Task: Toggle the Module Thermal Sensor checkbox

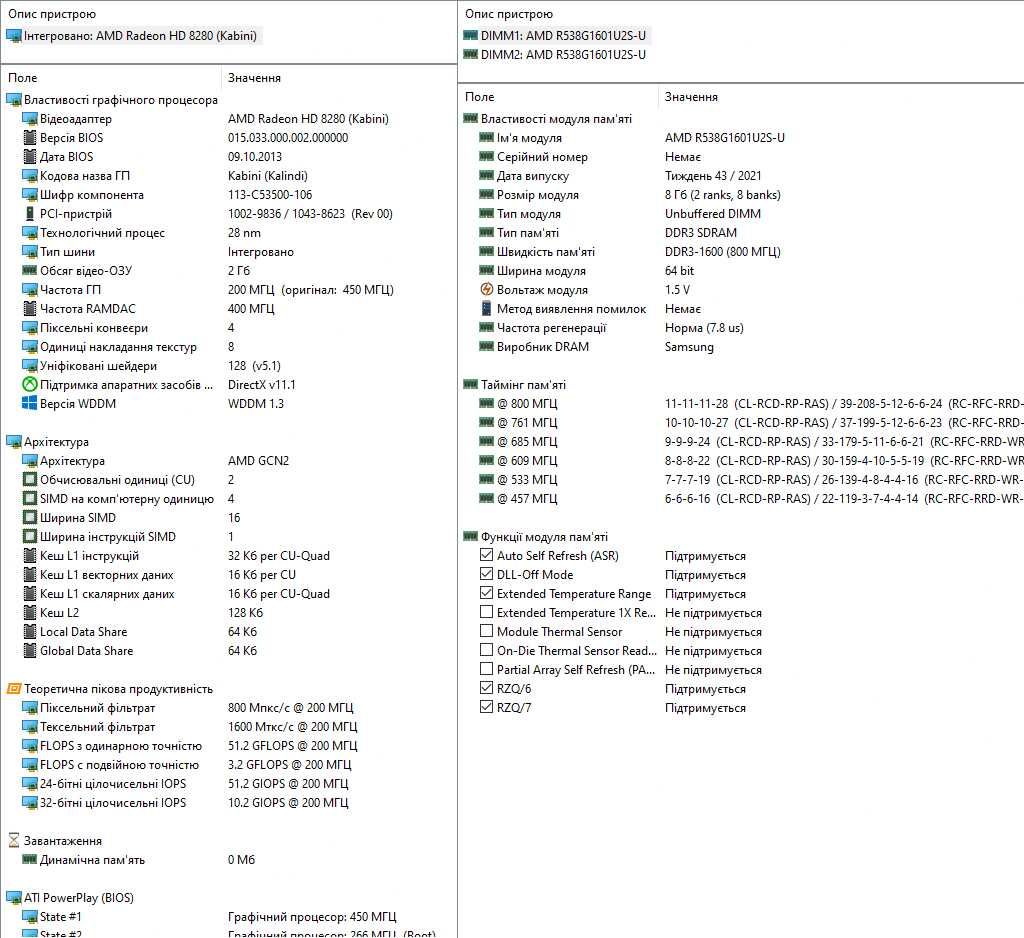Action: tap(486, 630)
